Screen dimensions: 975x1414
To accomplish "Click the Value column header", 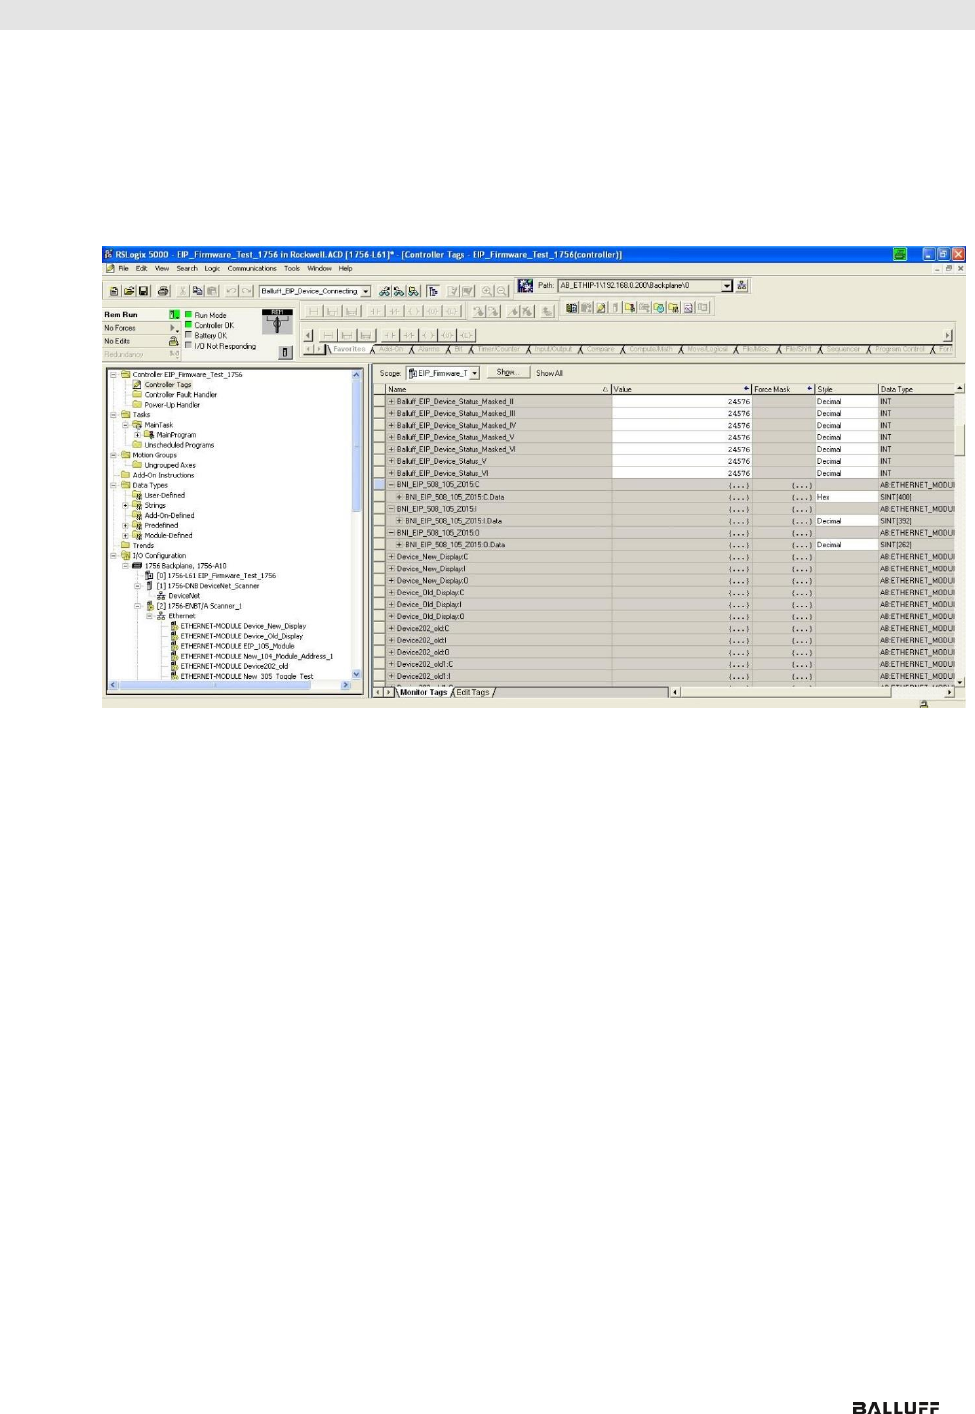I will [681, 389].
